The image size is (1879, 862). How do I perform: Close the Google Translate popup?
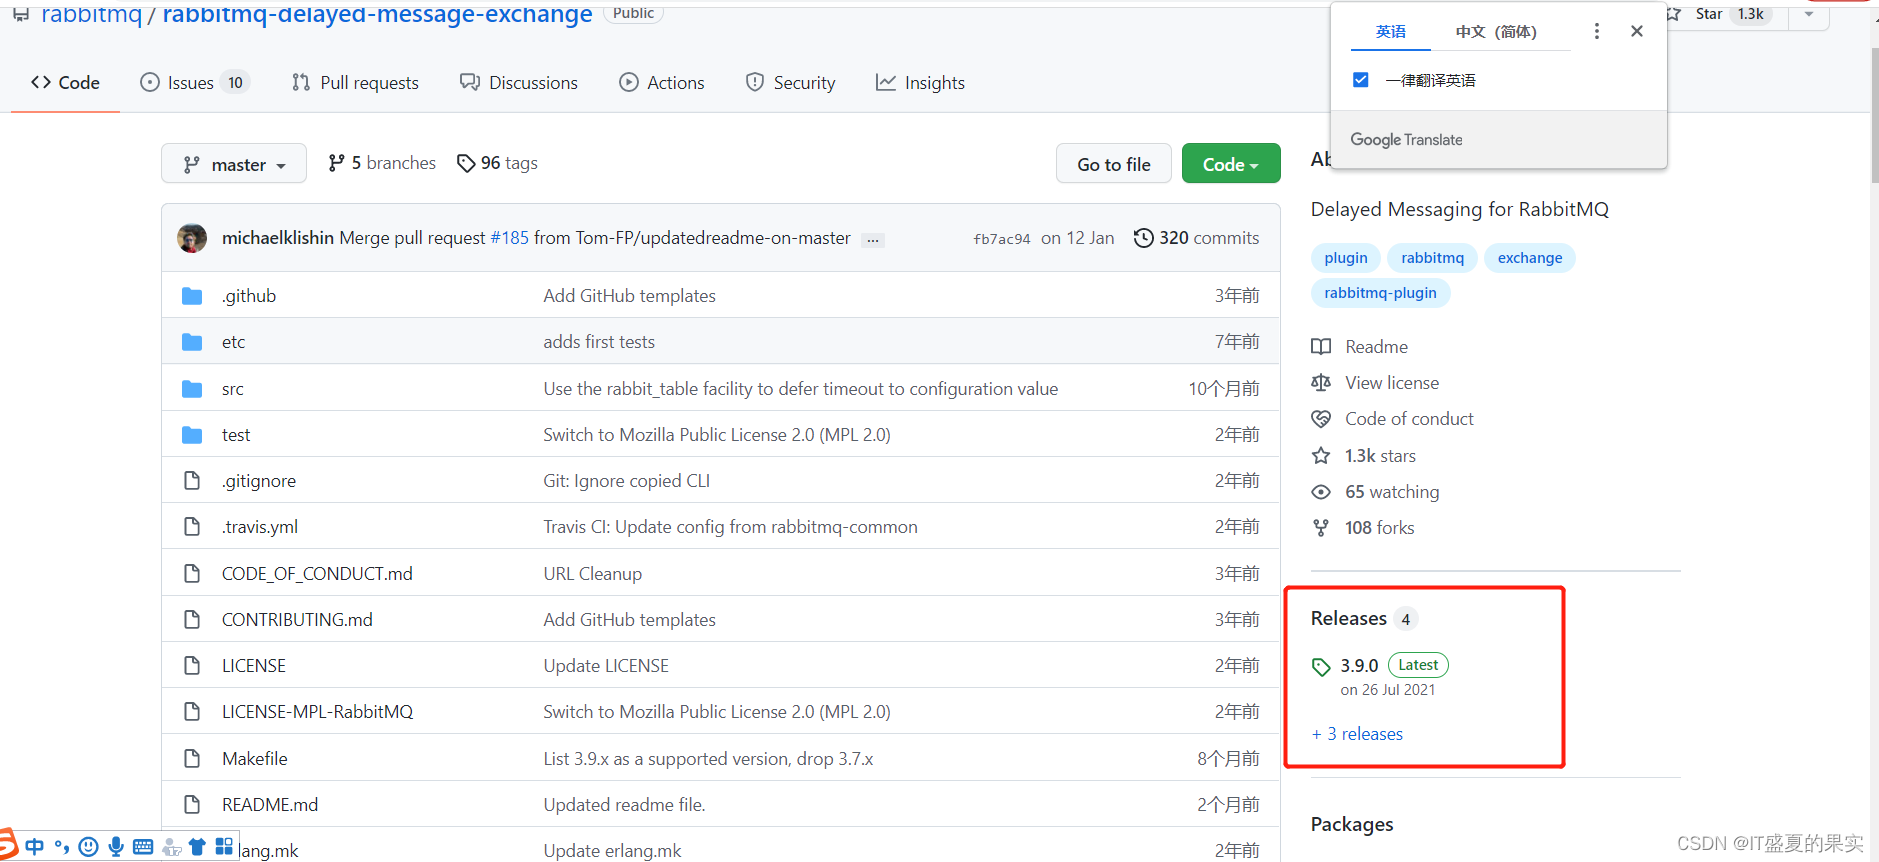click(1637, 31)
